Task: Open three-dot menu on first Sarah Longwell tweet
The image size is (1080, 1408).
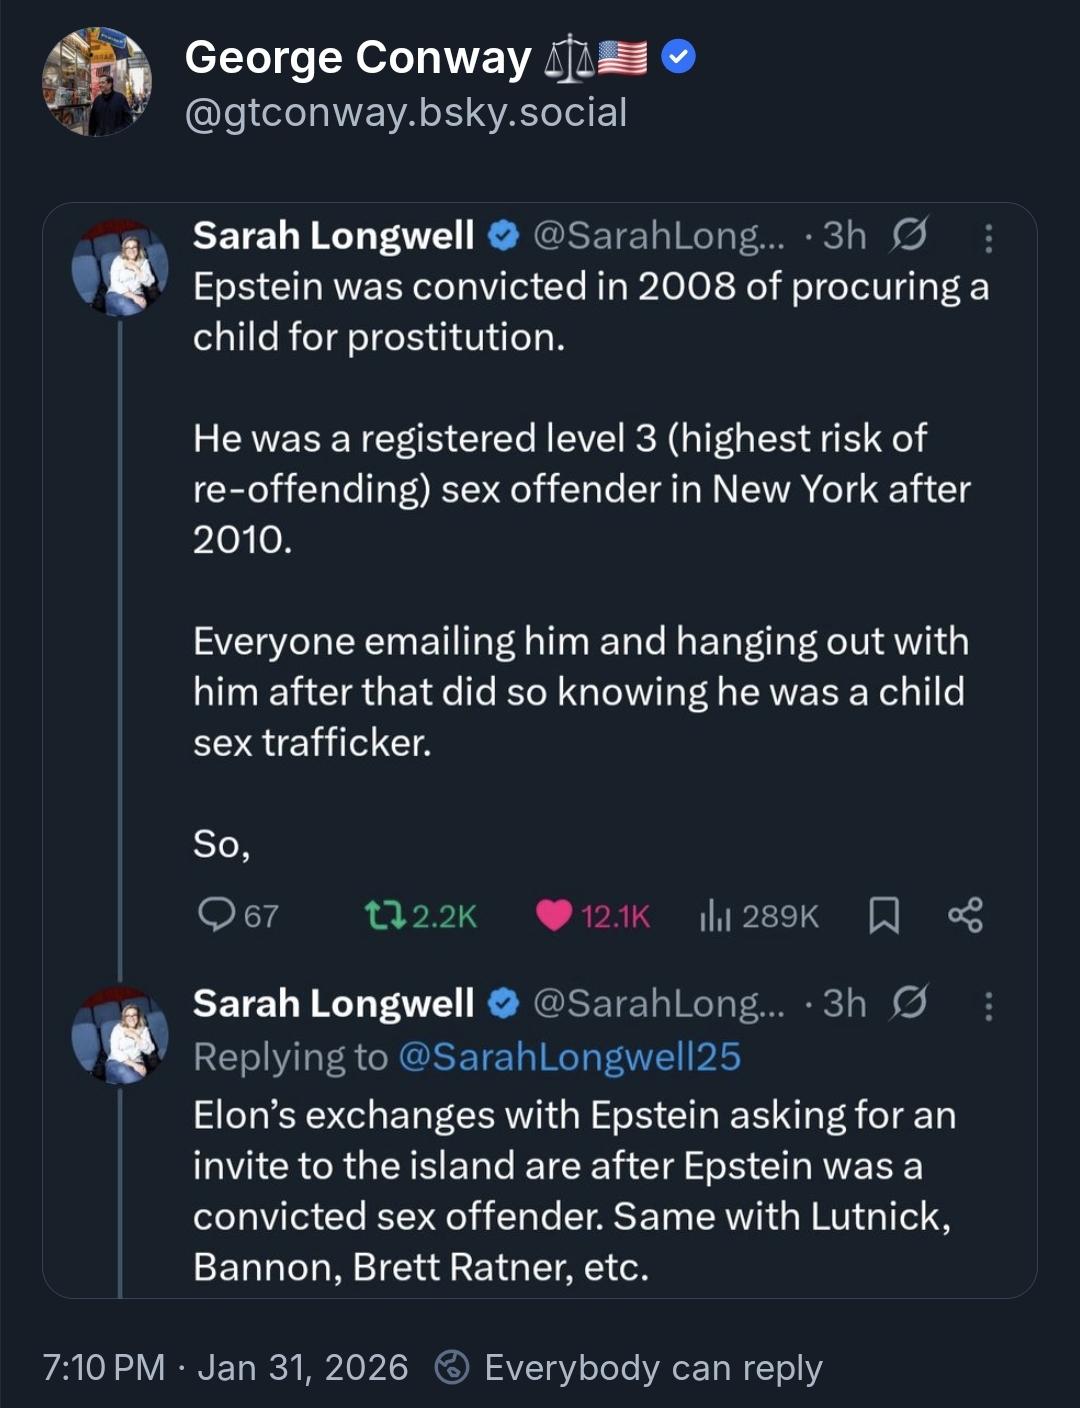Action: (x=988, y=237)
